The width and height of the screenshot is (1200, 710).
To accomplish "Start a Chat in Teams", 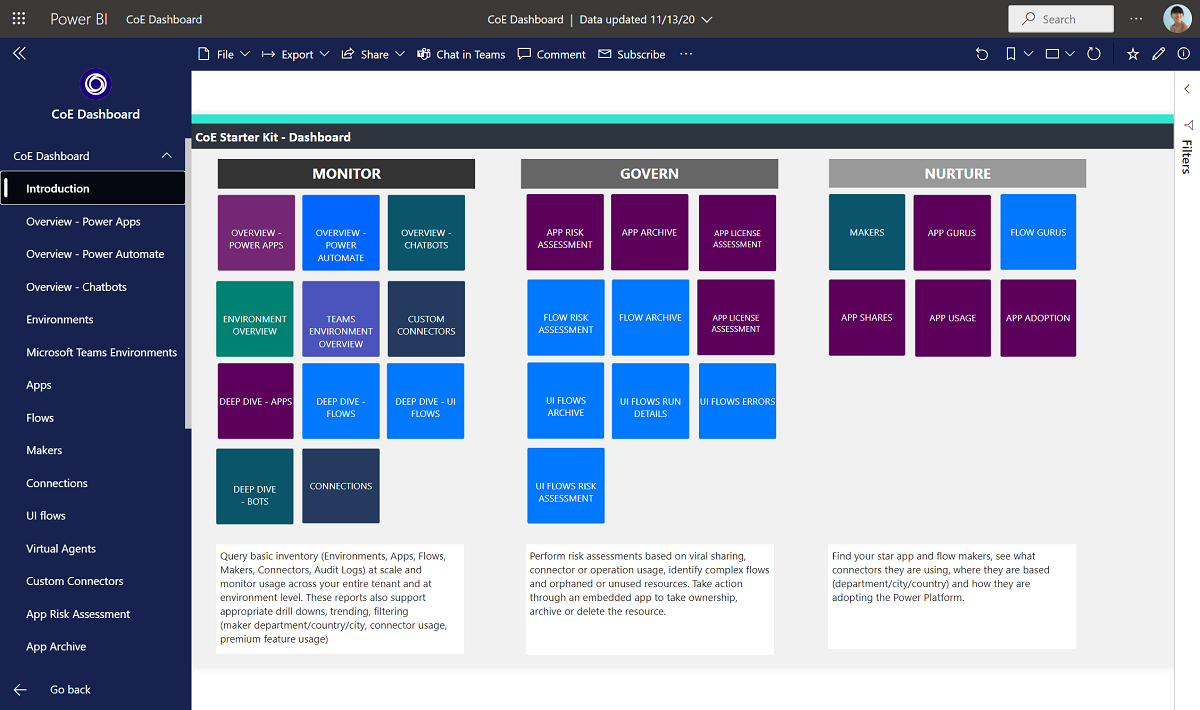I will coord(461,54).
